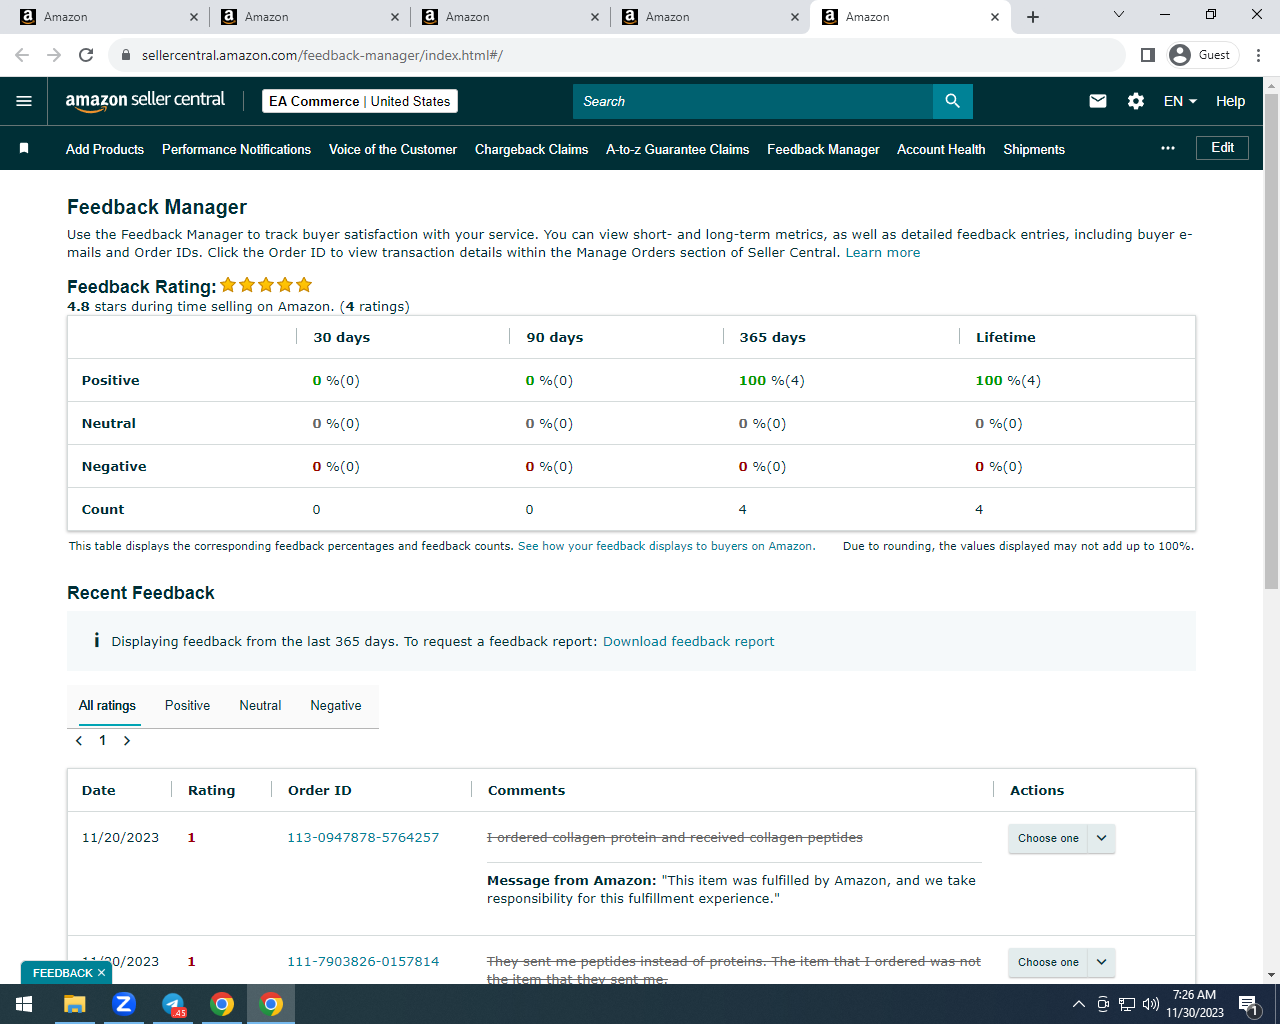Switch to the Neutral tab
Viewport: 1280px width, 1024px height.
pos(260,705)
